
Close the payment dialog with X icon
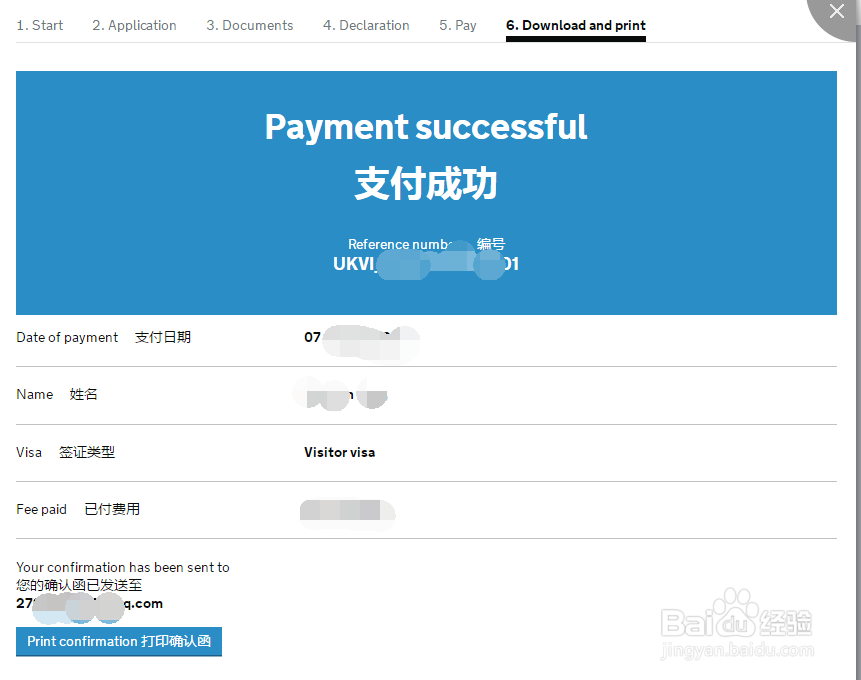click(836, 12)
